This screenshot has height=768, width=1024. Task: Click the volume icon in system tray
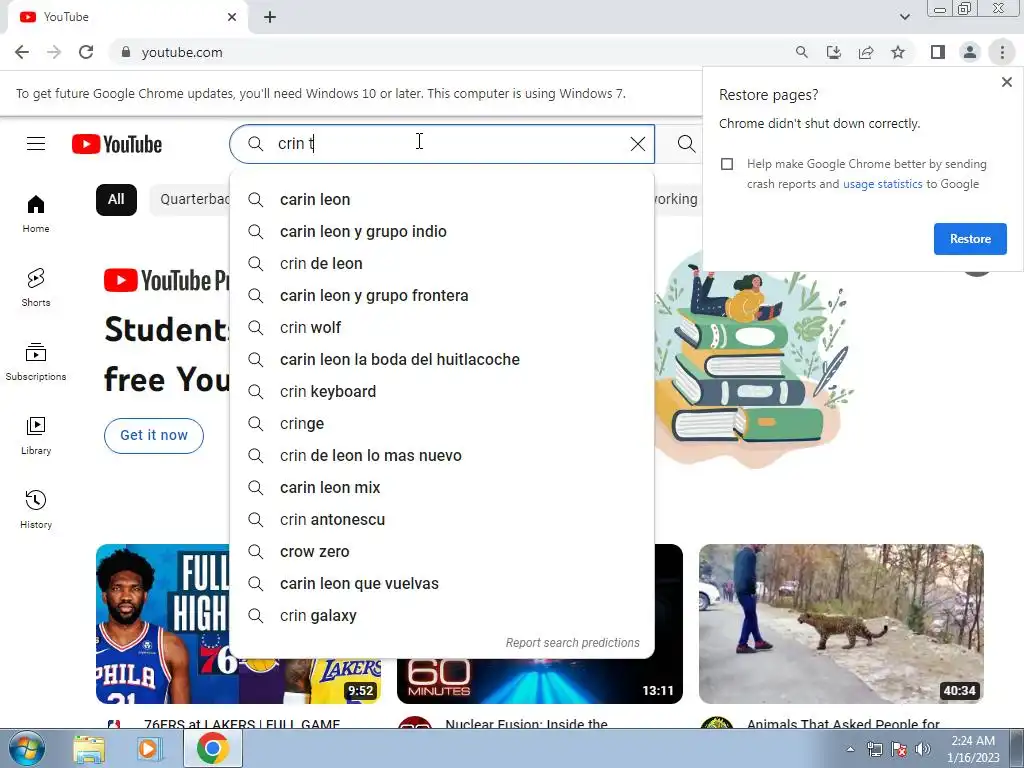pyautogui.click(x=923, y=749)
